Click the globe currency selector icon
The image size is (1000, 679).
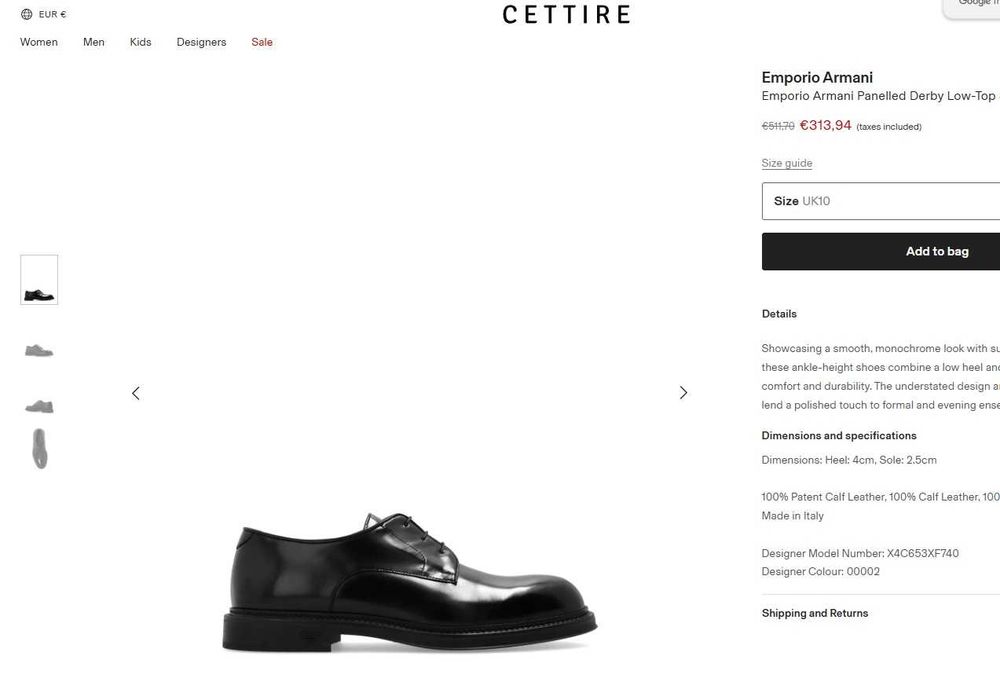tap(27, 14)
